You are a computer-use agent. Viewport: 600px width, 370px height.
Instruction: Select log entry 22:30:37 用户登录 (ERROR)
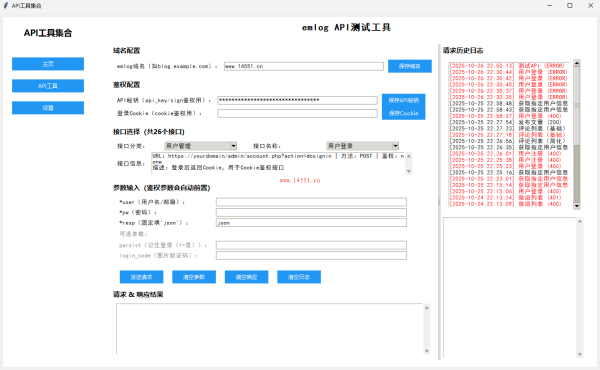[x=508, y=91]
